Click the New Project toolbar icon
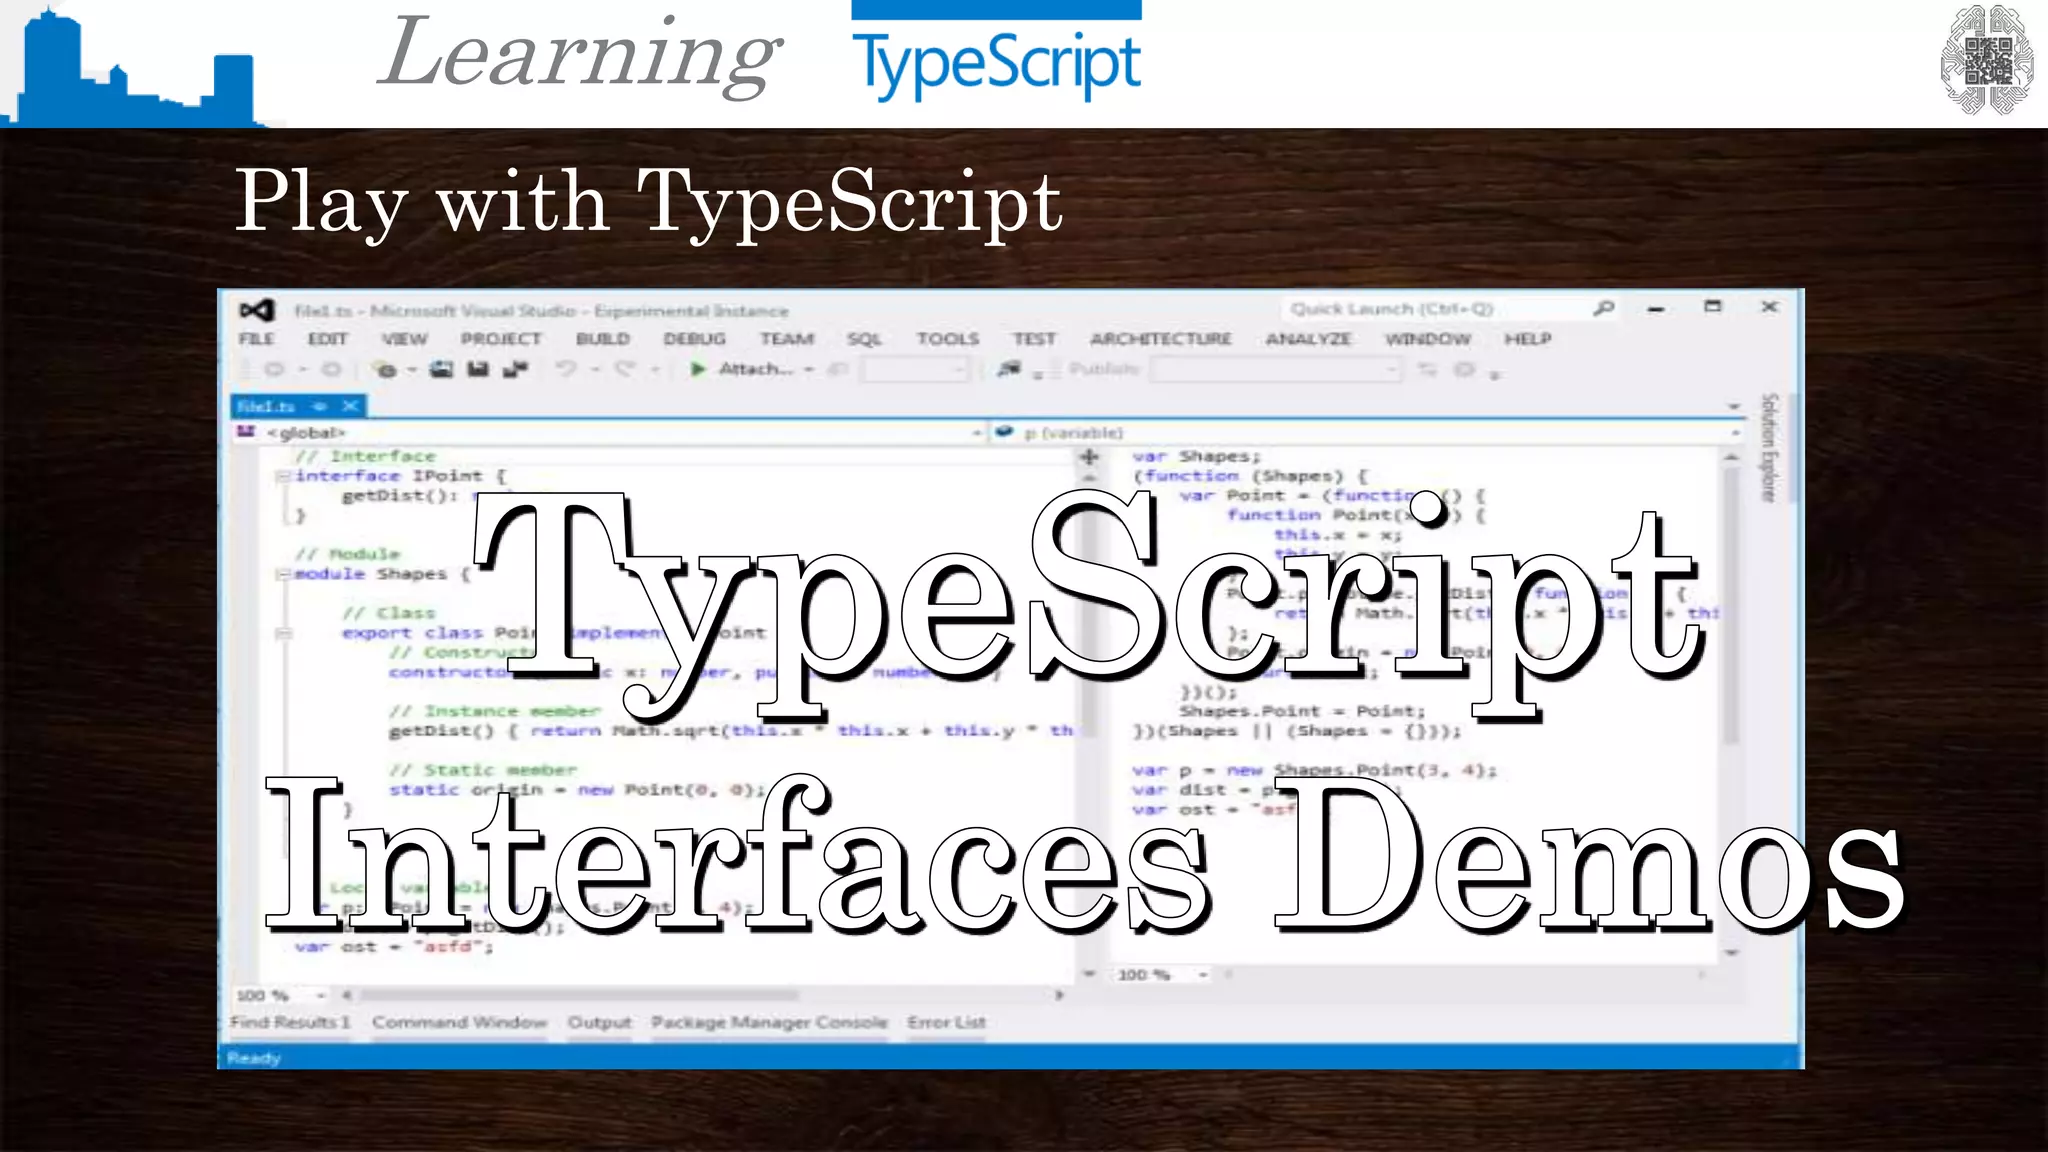2048x1152 pixels. coord(385,369)
